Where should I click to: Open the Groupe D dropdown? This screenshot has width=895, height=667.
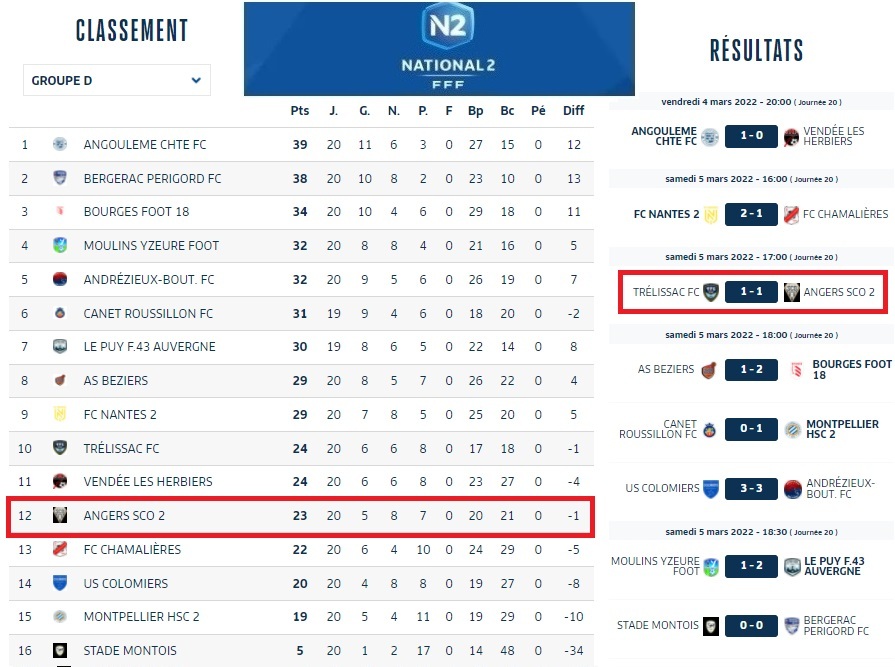[x=116, y=81]
